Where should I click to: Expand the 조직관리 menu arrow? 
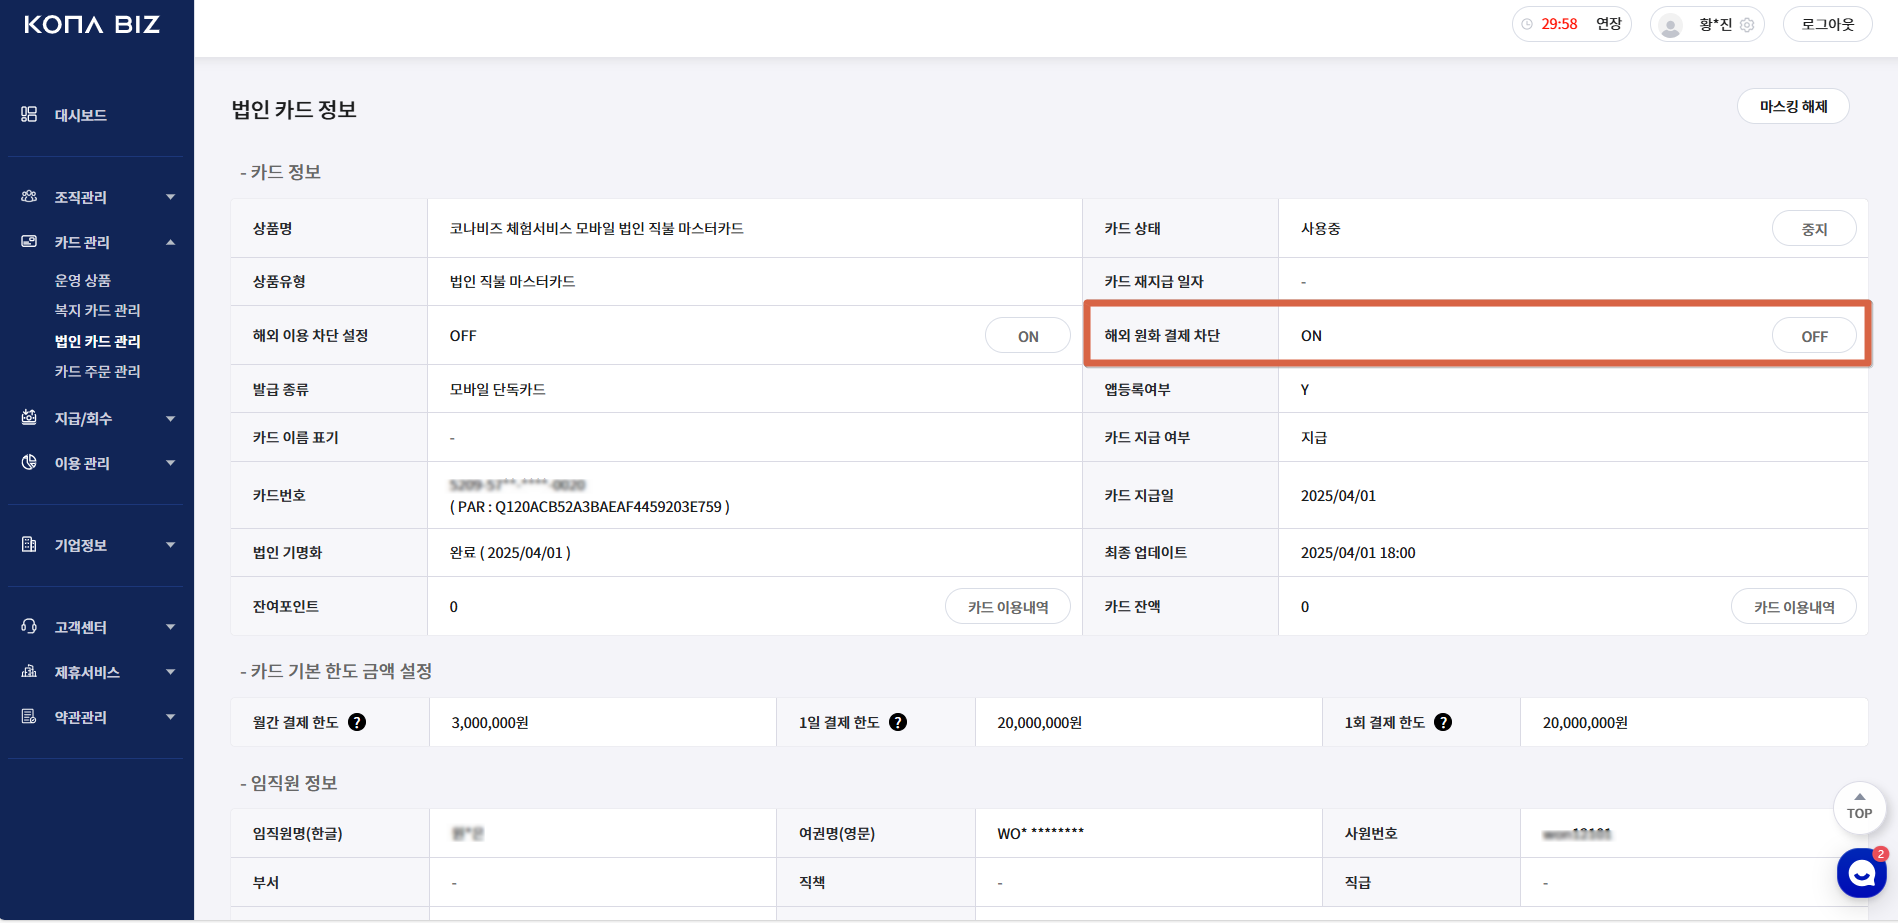click(x=171, y=197)
